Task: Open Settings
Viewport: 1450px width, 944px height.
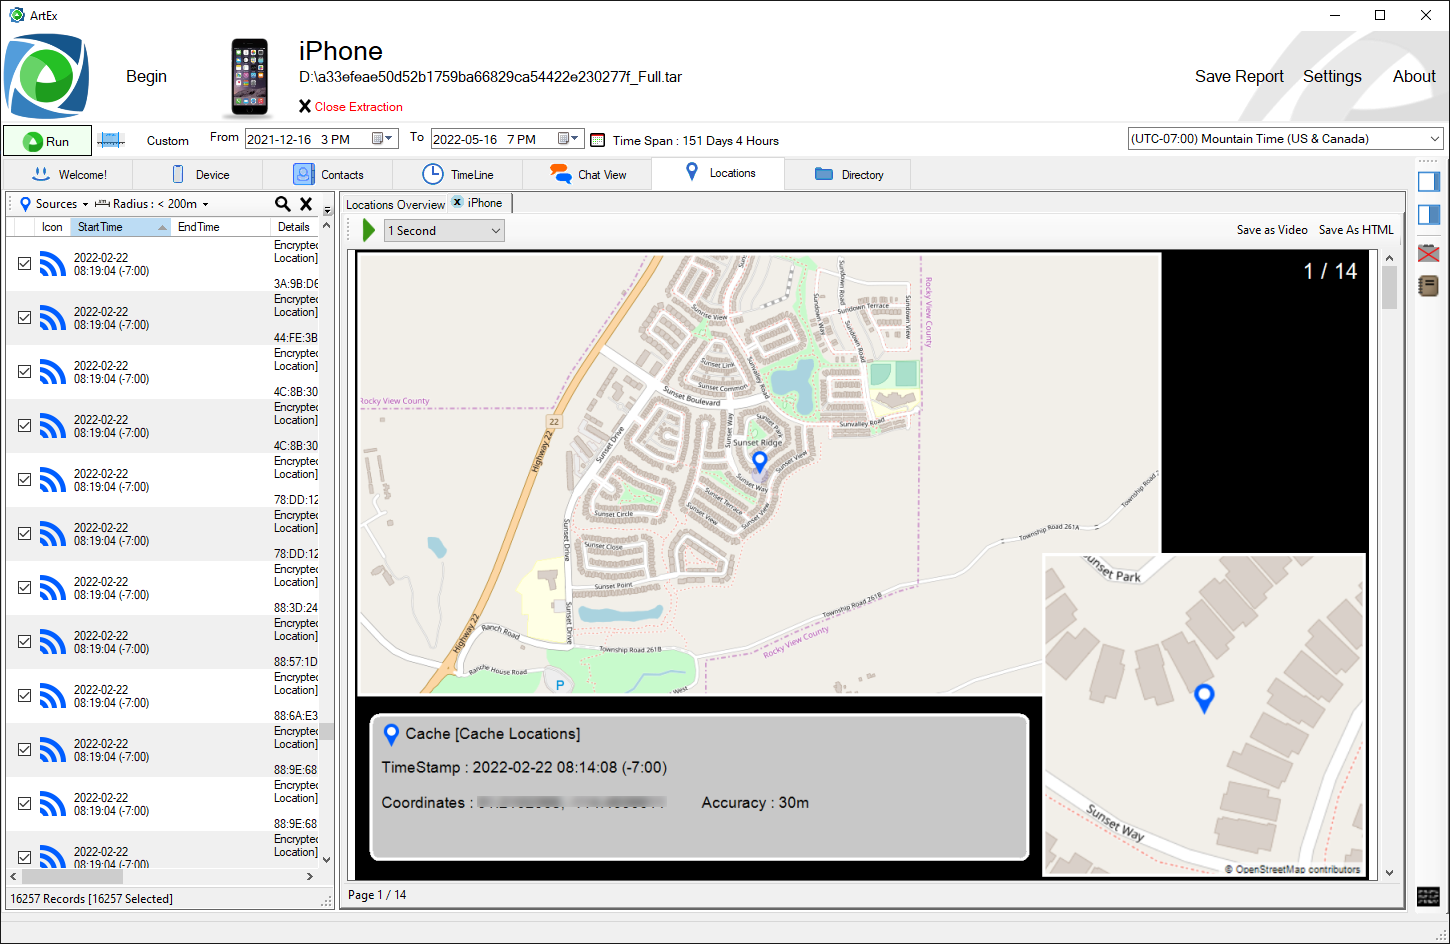Action: coord(1332,76)
